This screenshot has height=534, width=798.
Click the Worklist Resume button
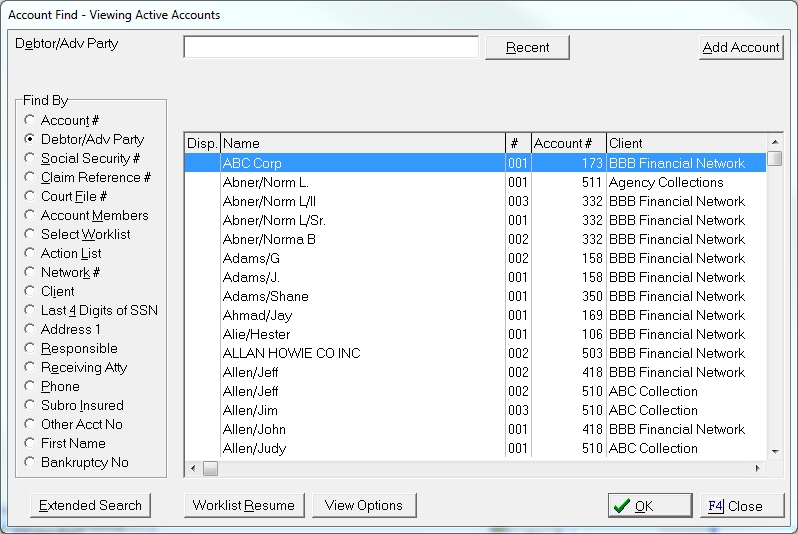click(x=244, y=505)
